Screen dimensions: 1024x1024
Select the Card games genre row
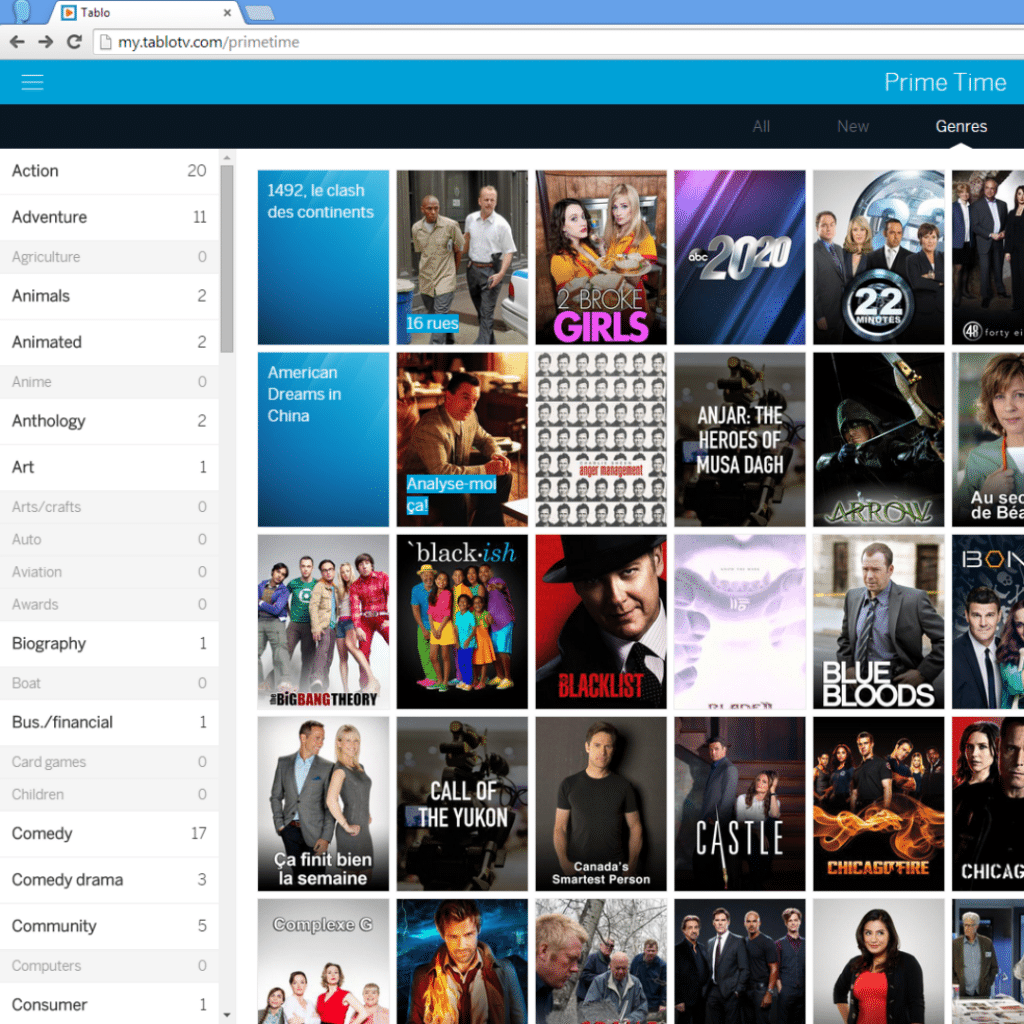click(x=109, y=762)
